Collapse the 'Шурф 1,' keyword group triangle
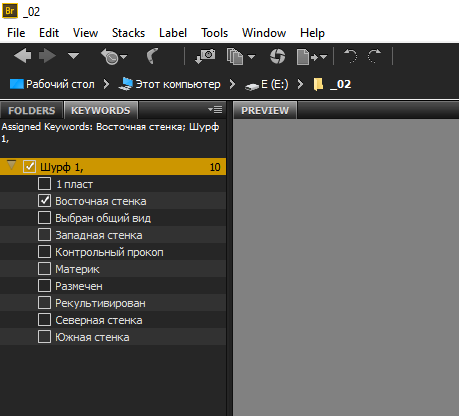The width and height of the screenshot is (459, 416). [12, 165]
